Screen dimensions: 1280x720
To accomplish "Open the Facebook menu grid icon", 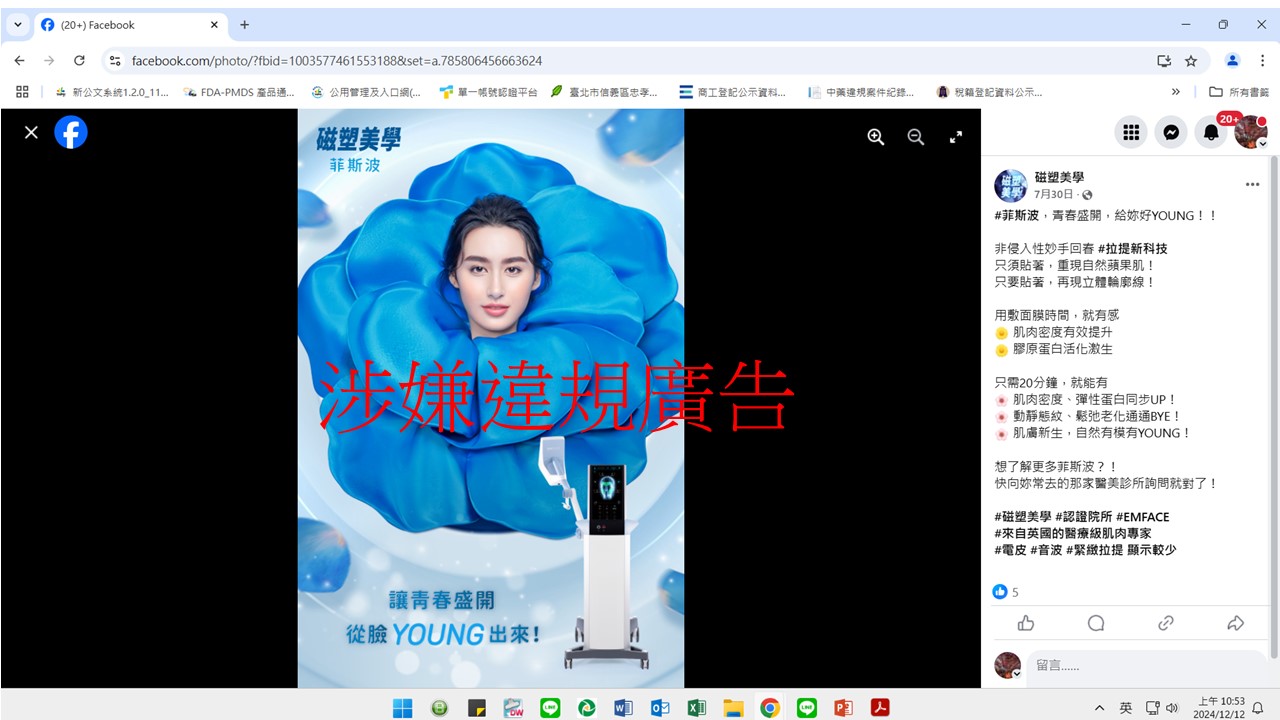I will (1131, 132).
